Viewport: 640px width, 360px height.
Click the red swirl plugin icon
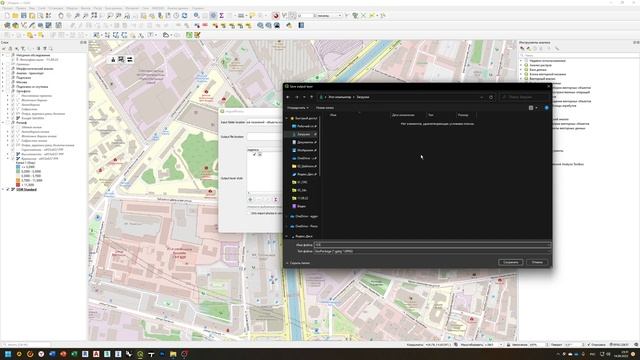(276, 16)
